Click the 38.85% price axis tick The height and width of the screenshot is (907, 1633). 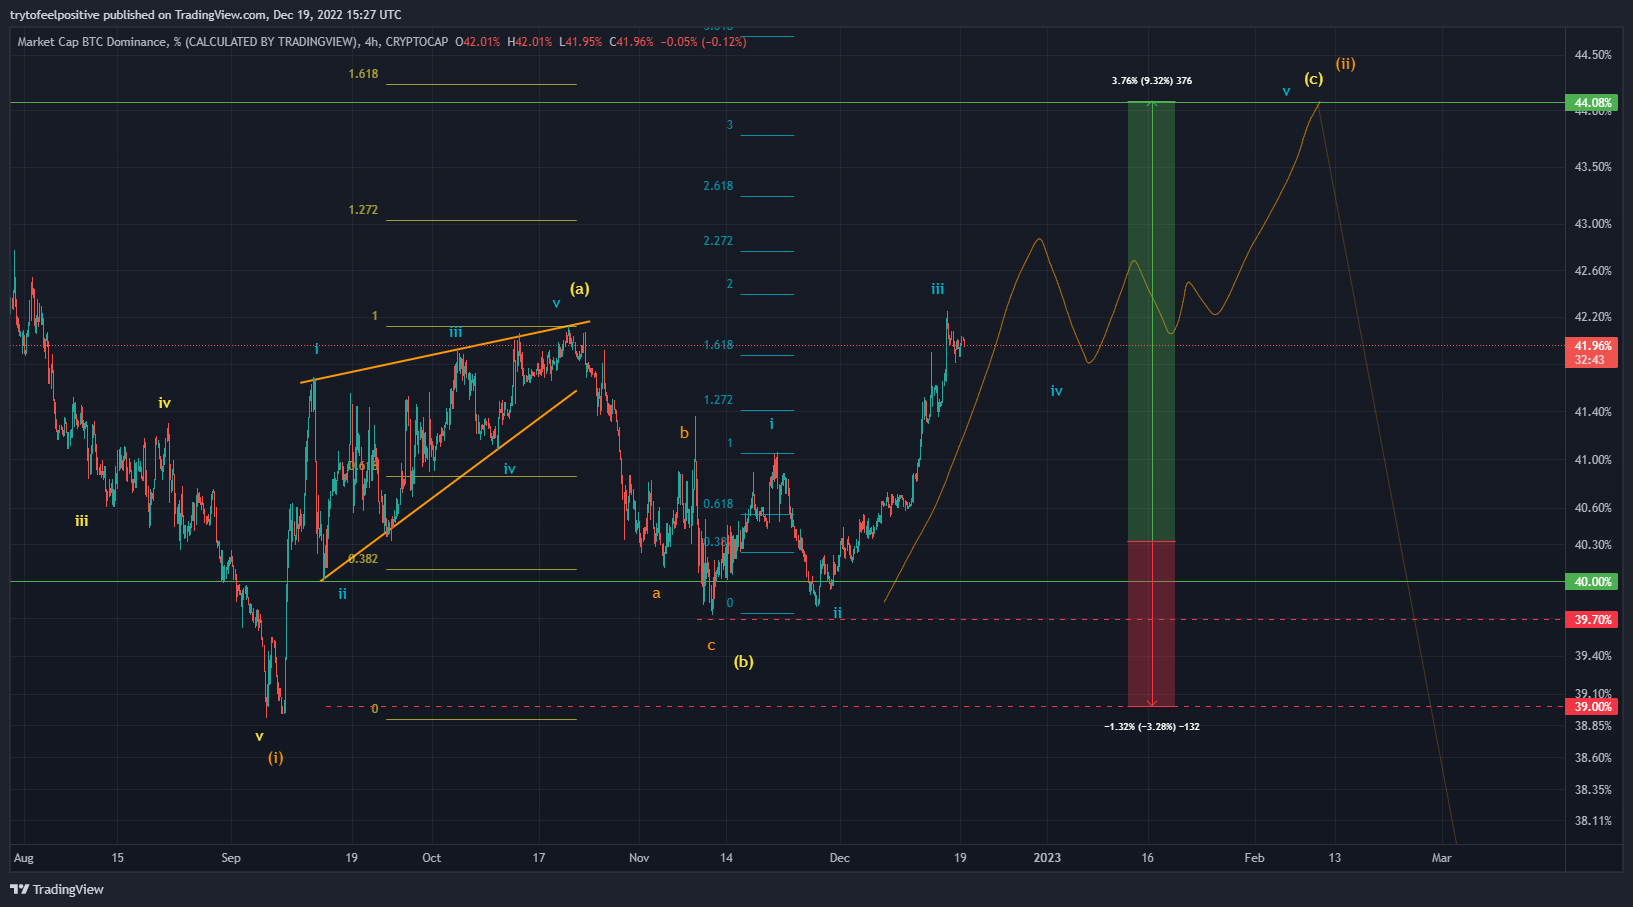pos(1593,726)
